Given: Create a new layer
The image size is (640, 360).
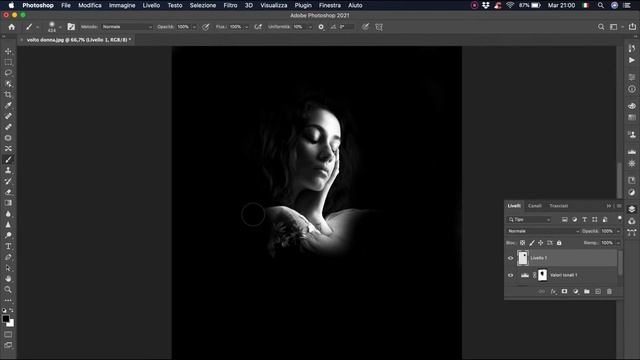Looking at the screenshot, I should (x=598, y=291).
